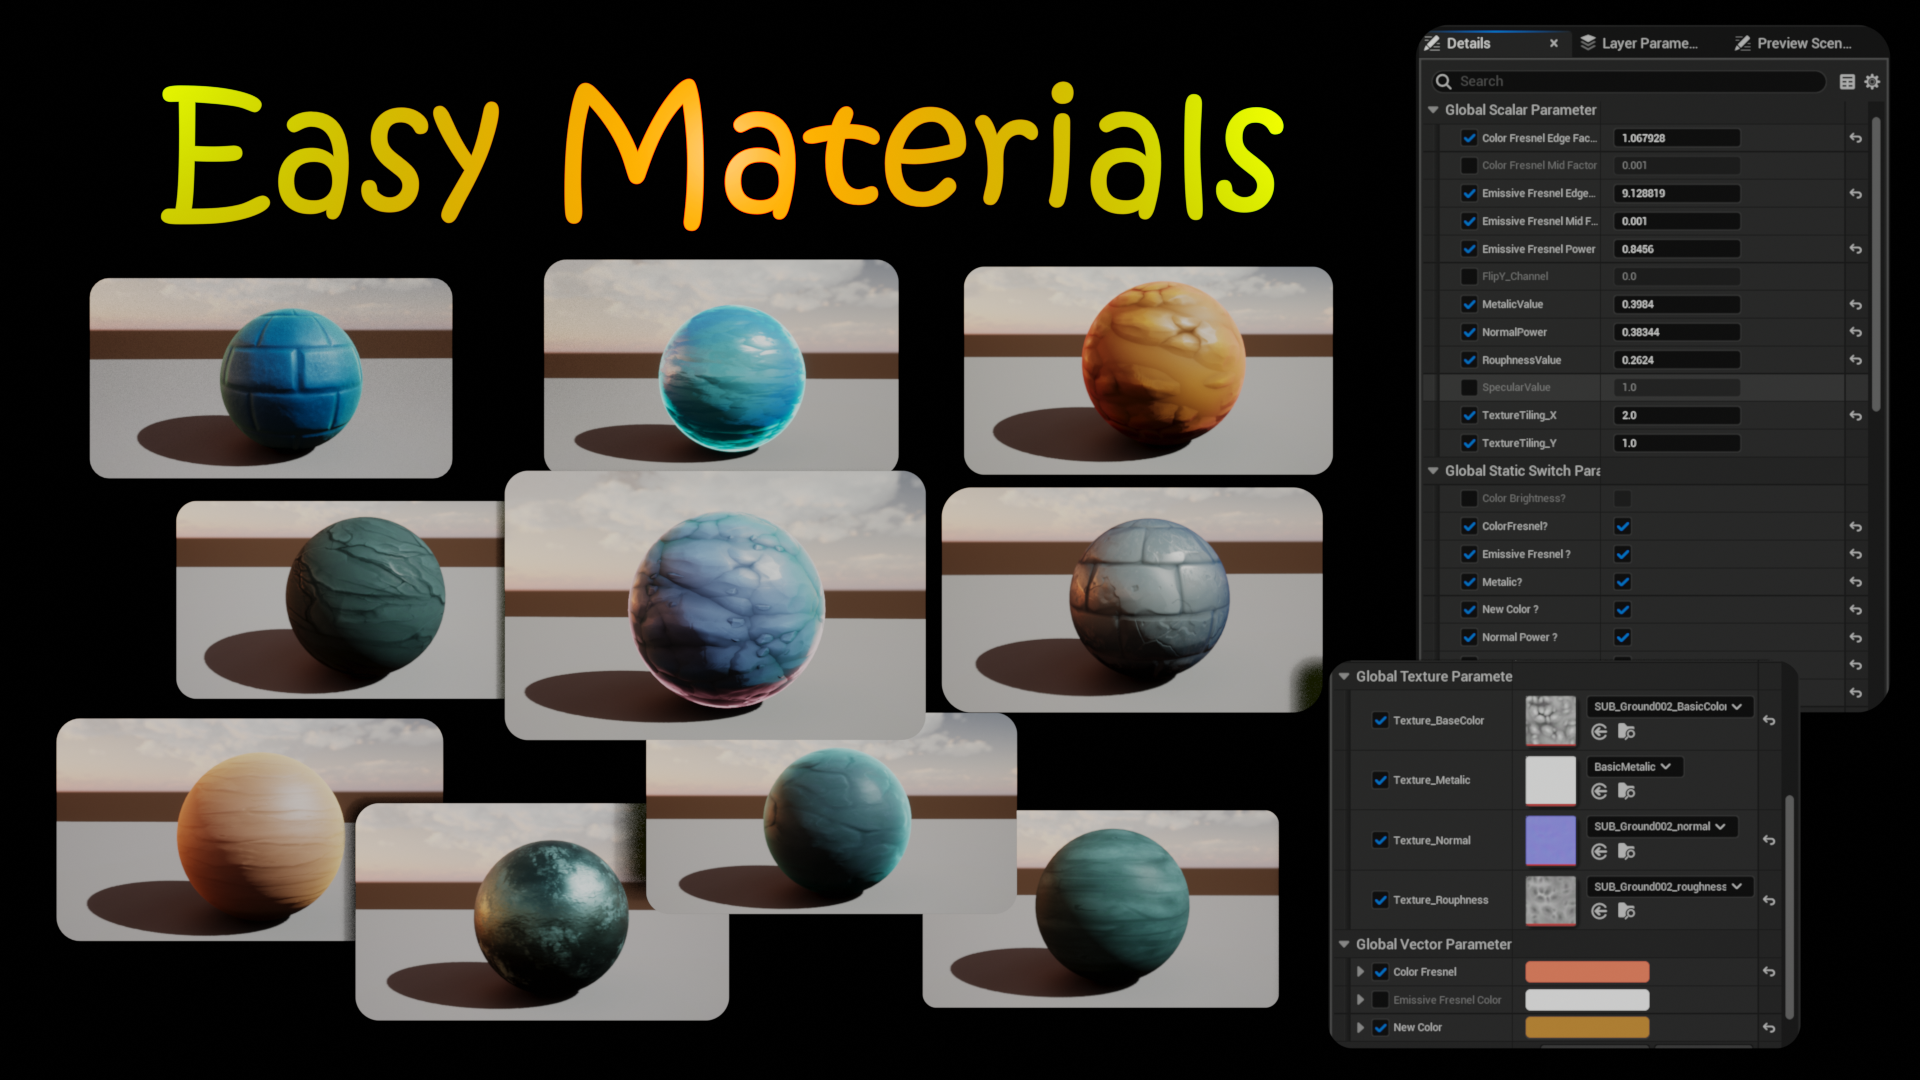Viewport: 1920px width, 1080px height.
Task: Reset Color Fresnel vector to default
Action: coord(1769,972)
